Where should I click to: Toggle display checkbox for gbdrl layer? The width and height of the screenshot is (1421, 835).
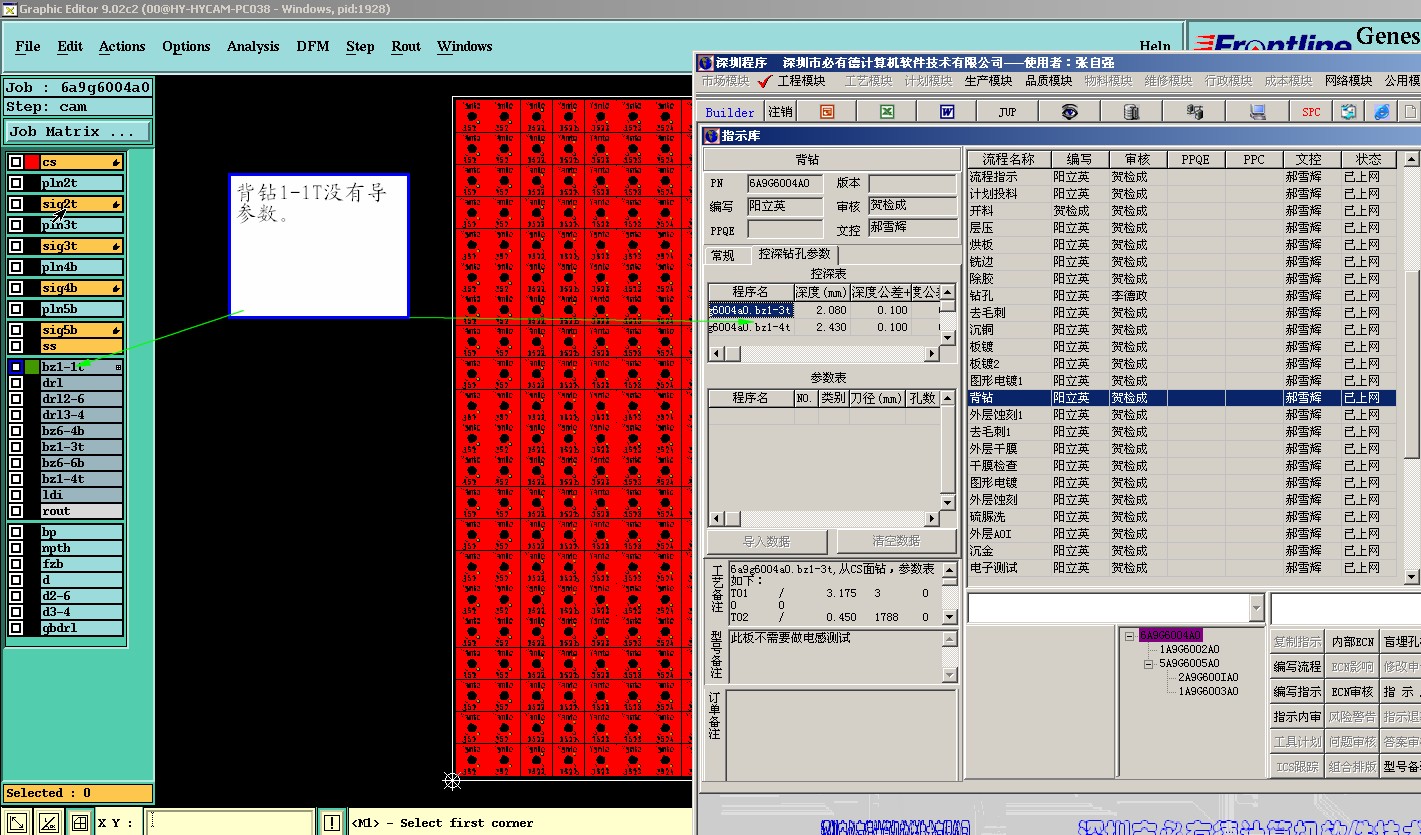[x=16, y=628]
